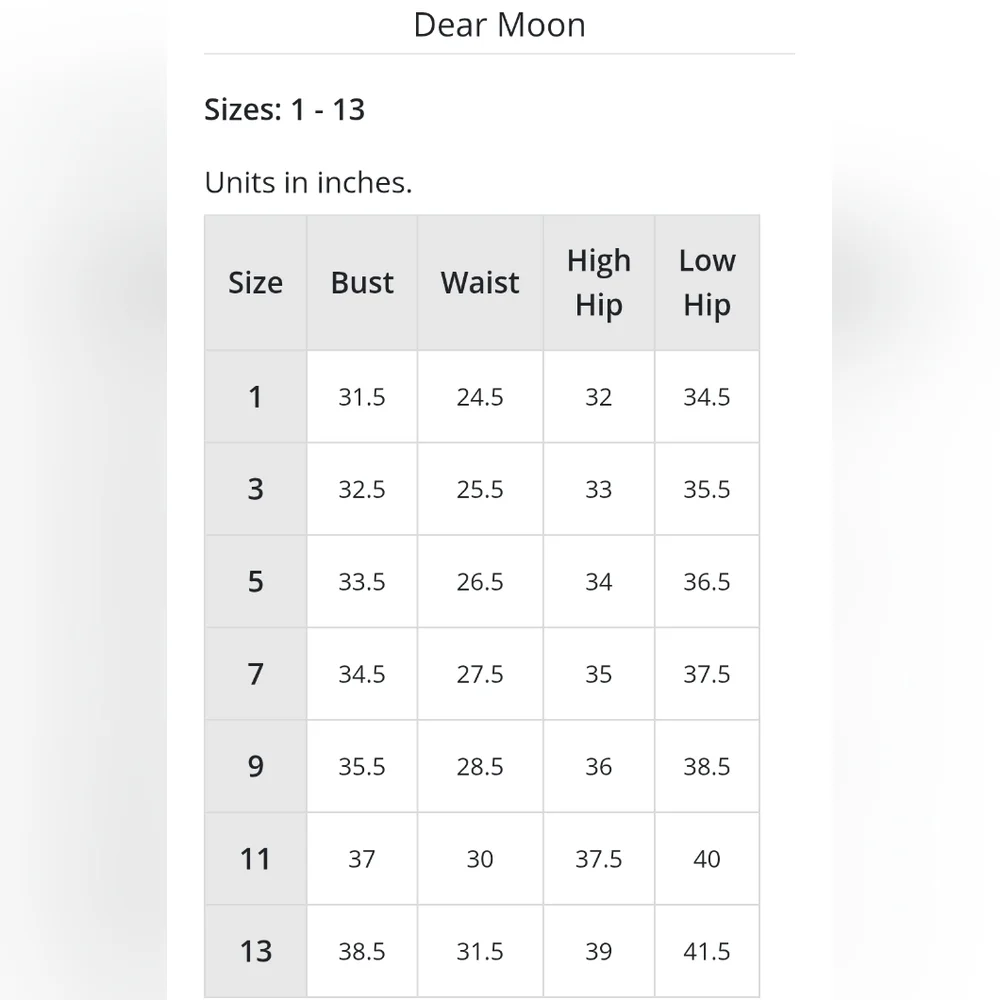The width and height of the screenshot is (1000, 1000).
Task: Click the 37.5 high hip cell
Action: [599, 859]
